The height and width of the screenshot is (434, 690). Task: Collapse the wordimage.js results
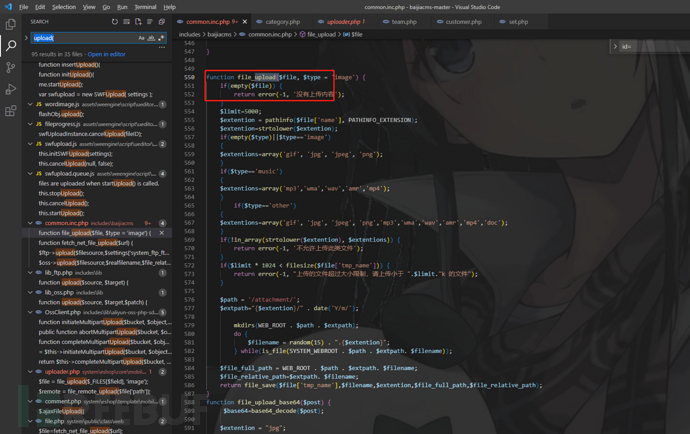tap(30, 104)
